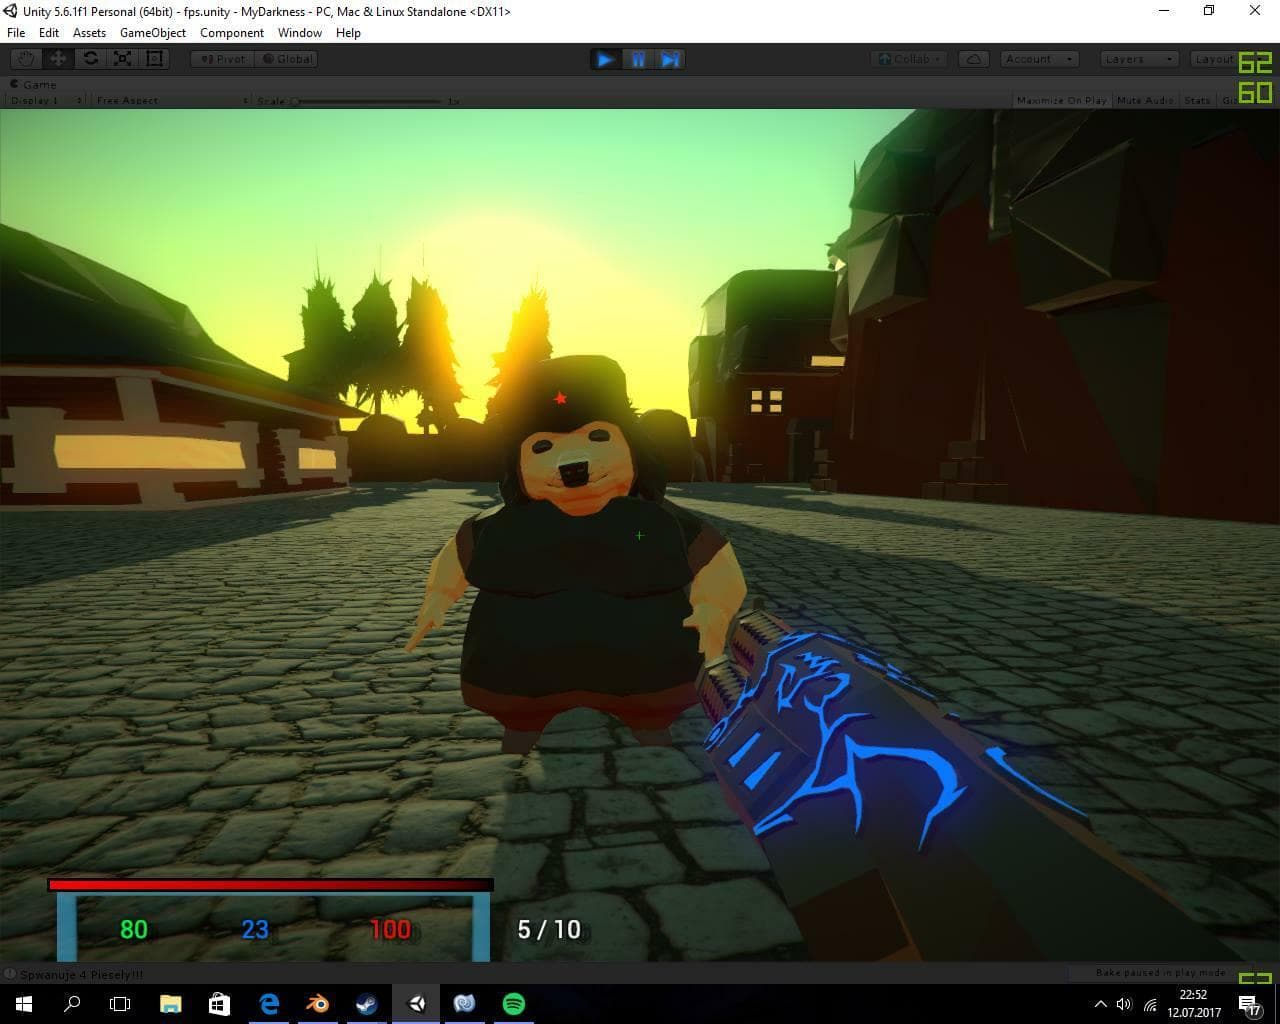The image size is (1280, 1024).
Task: Open the File menu
Action: pyautogui.click(x=16, y=32)
